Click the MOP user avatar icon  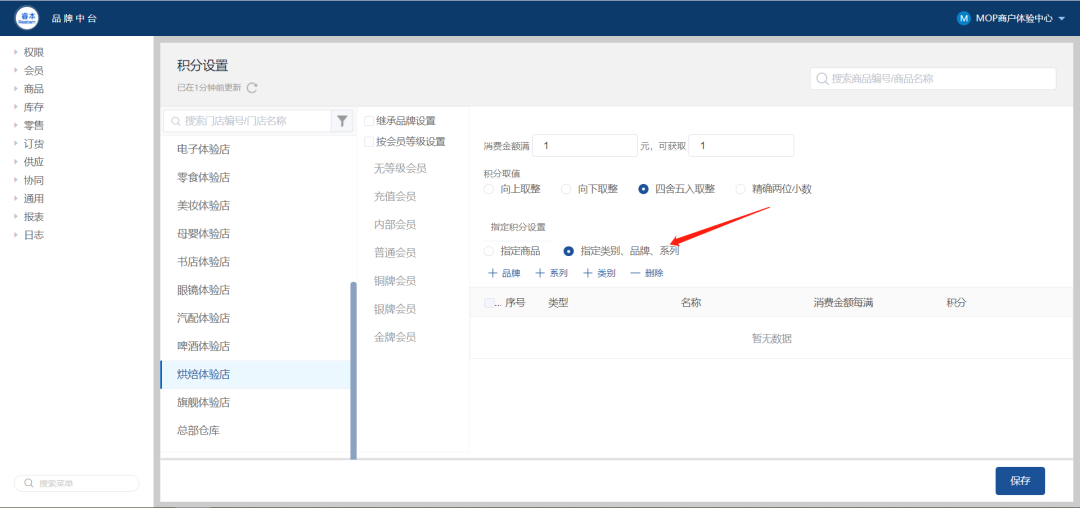tap(964, 18)
